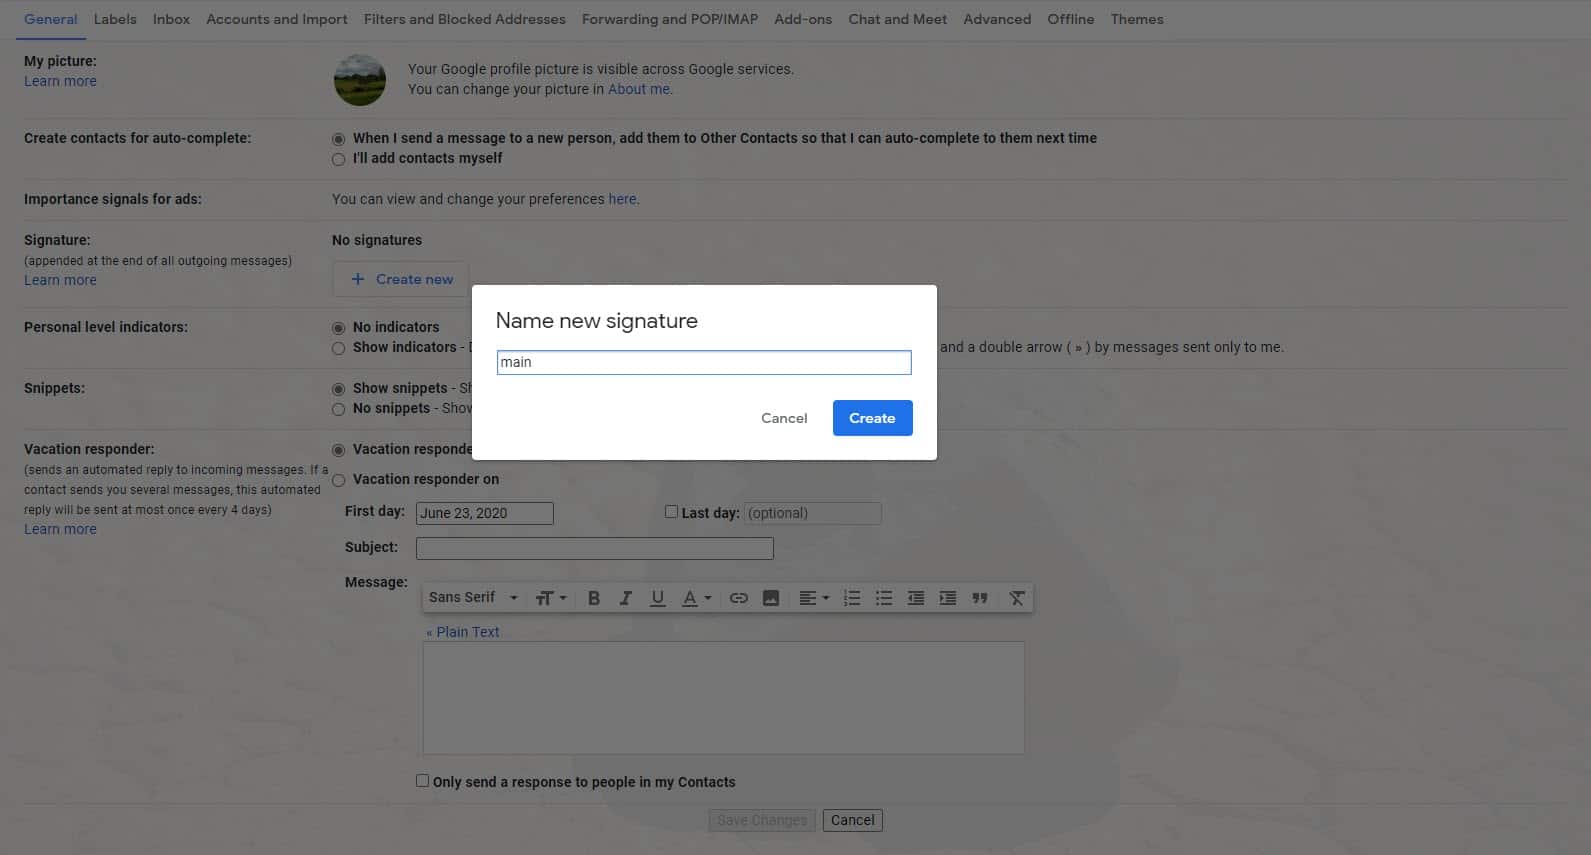Screen dimensions: 1591x855
Task: Open Forwarding and POP/IMAP tab
Action: pos(670,19)
